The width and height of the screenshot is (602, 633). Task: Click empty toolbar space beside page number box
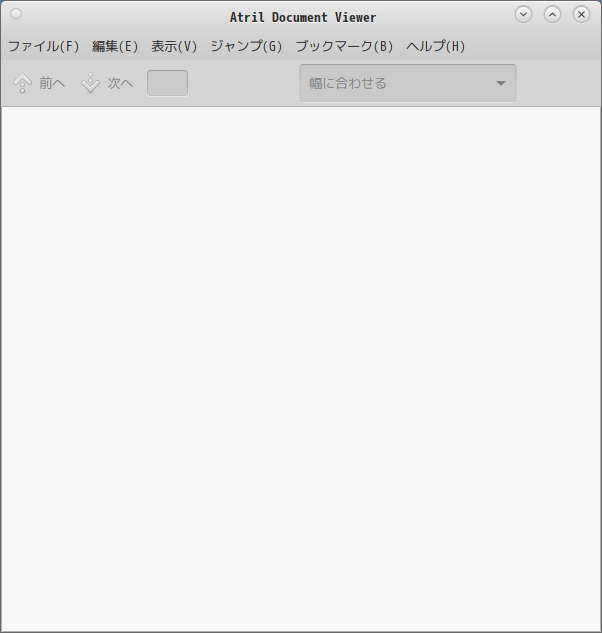click(x=243, y=83)
